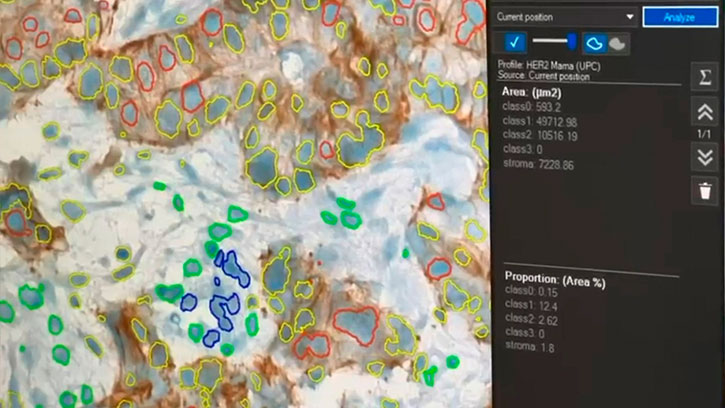
Task: Select the class2 area value 10516.19
Action: (x=556, y=135)
